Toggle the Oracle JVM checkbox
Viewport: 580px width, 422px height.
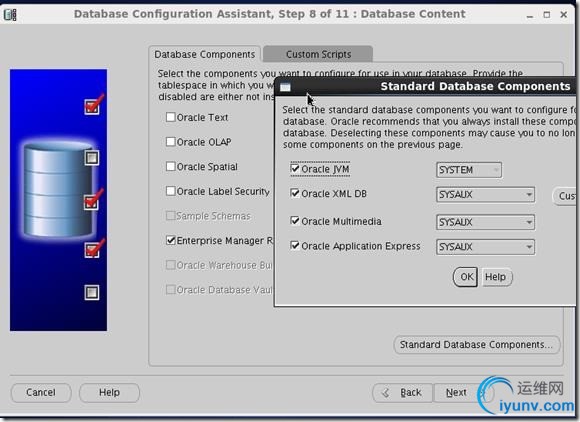(x=295, y=169)
